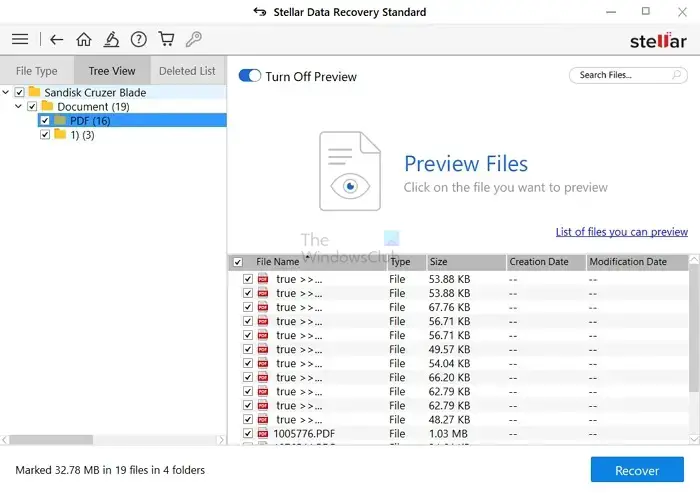The height and width of the screenshot is (493, 700).
Task: Click the stellar logo
Action: [658, 41]
